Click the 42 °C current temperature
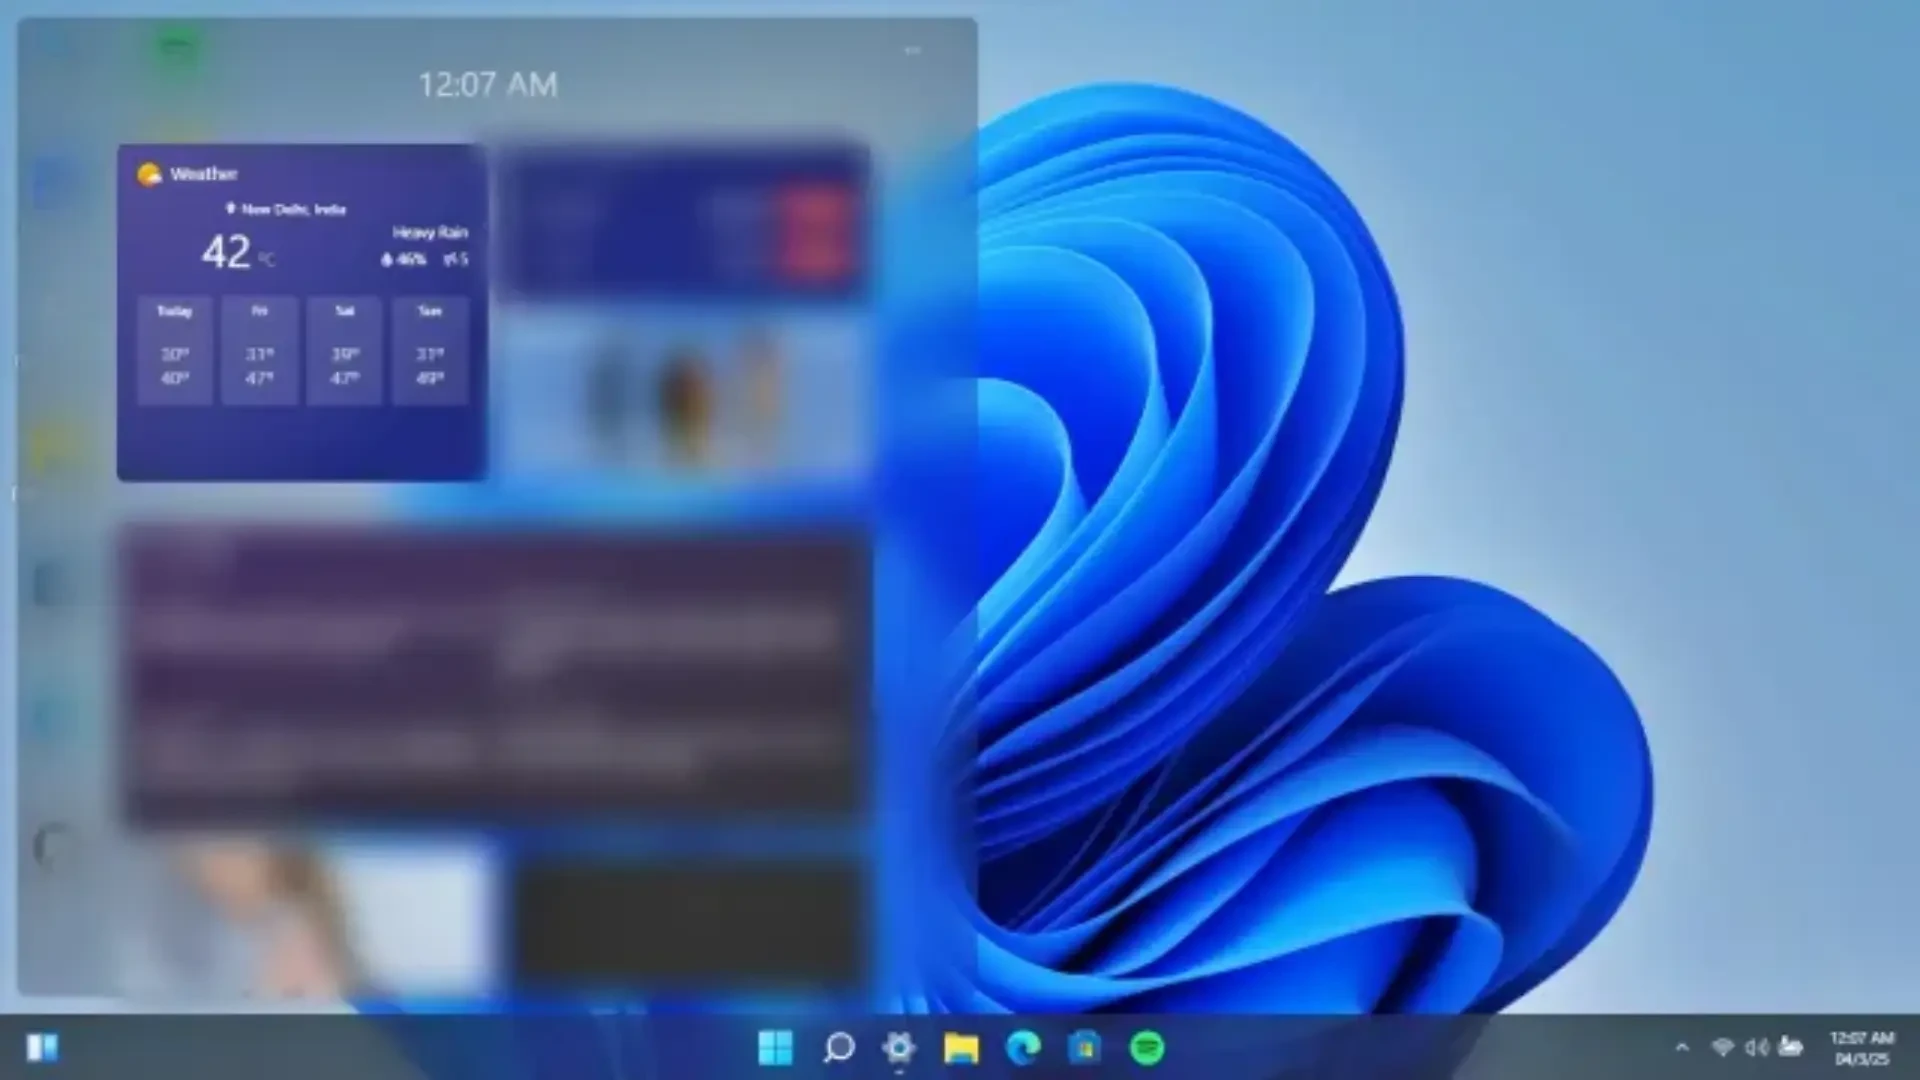The height and width of the screenshot is (1080, 1920). [x=238, y=252]
